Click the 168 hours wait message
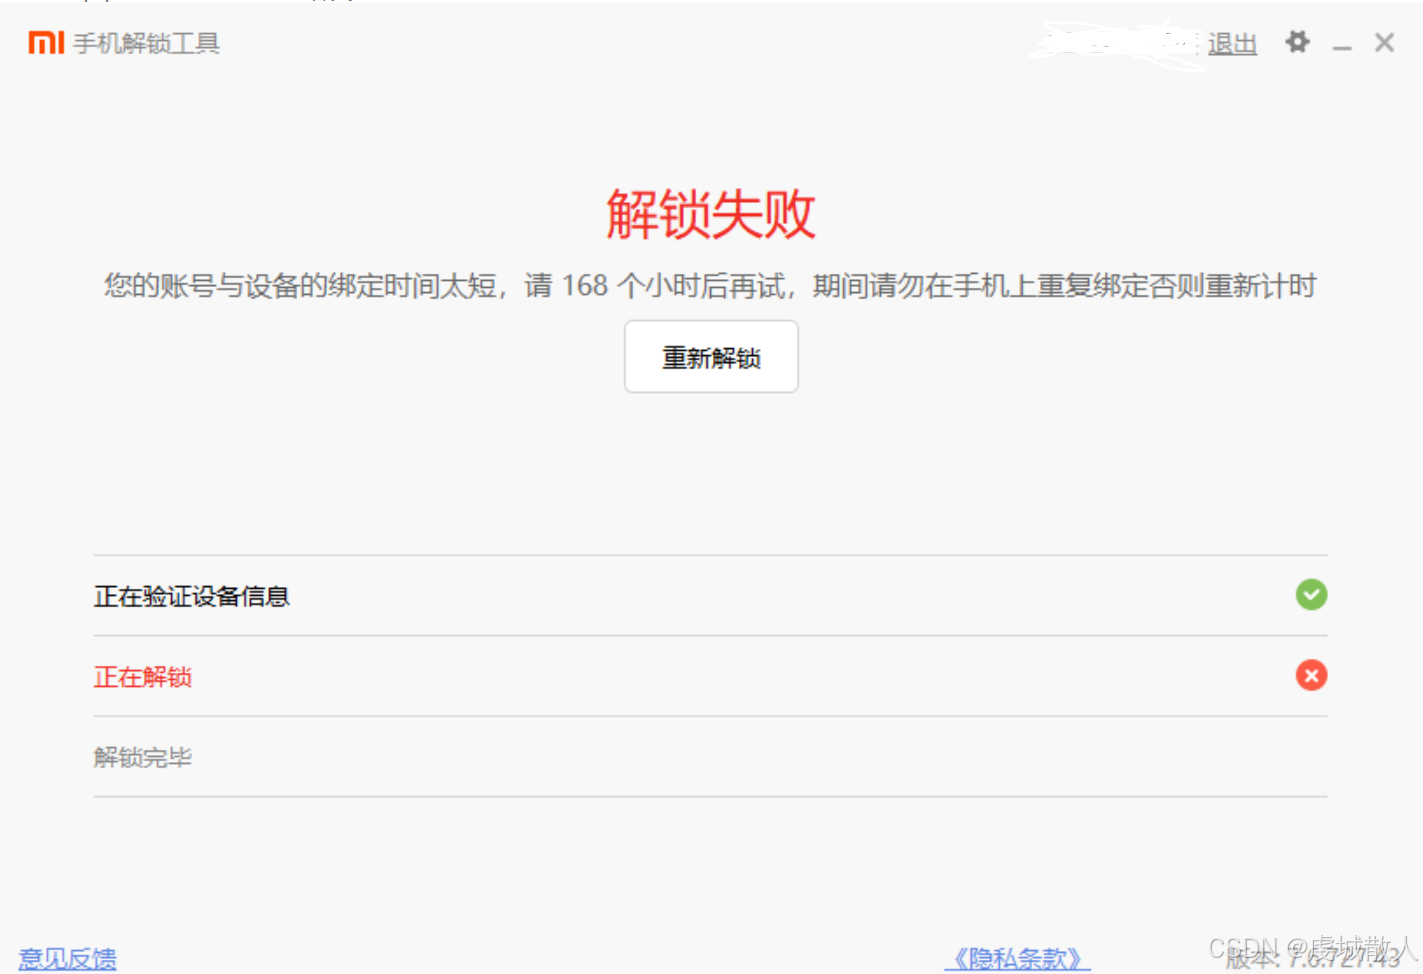Image resolution: width=1423 pixels, height=974 pixels. pos(711,286)
